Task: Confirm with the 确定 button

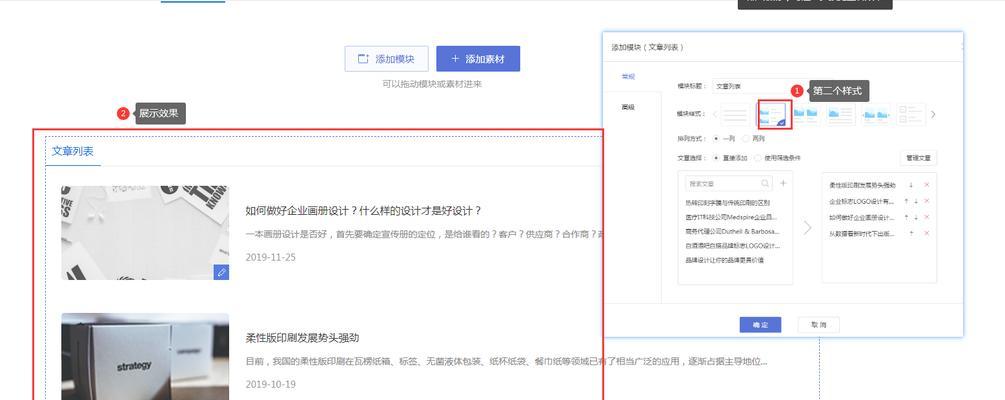Action: [760, 325]
